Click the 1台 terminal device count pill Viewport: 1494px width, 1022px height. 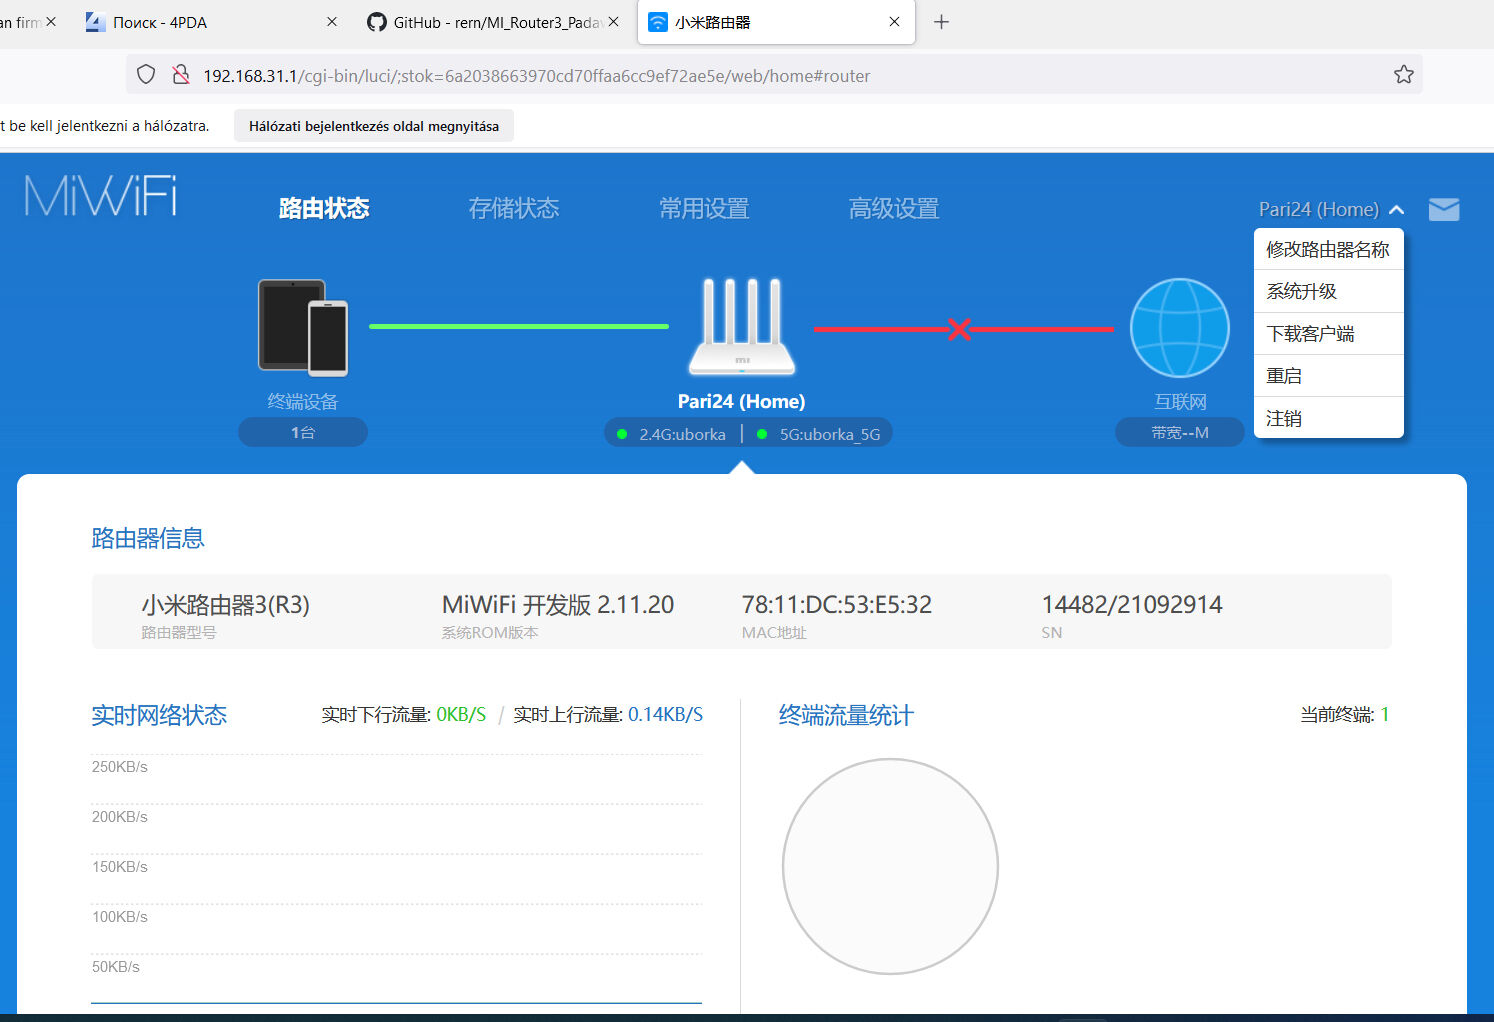(303, 432)
